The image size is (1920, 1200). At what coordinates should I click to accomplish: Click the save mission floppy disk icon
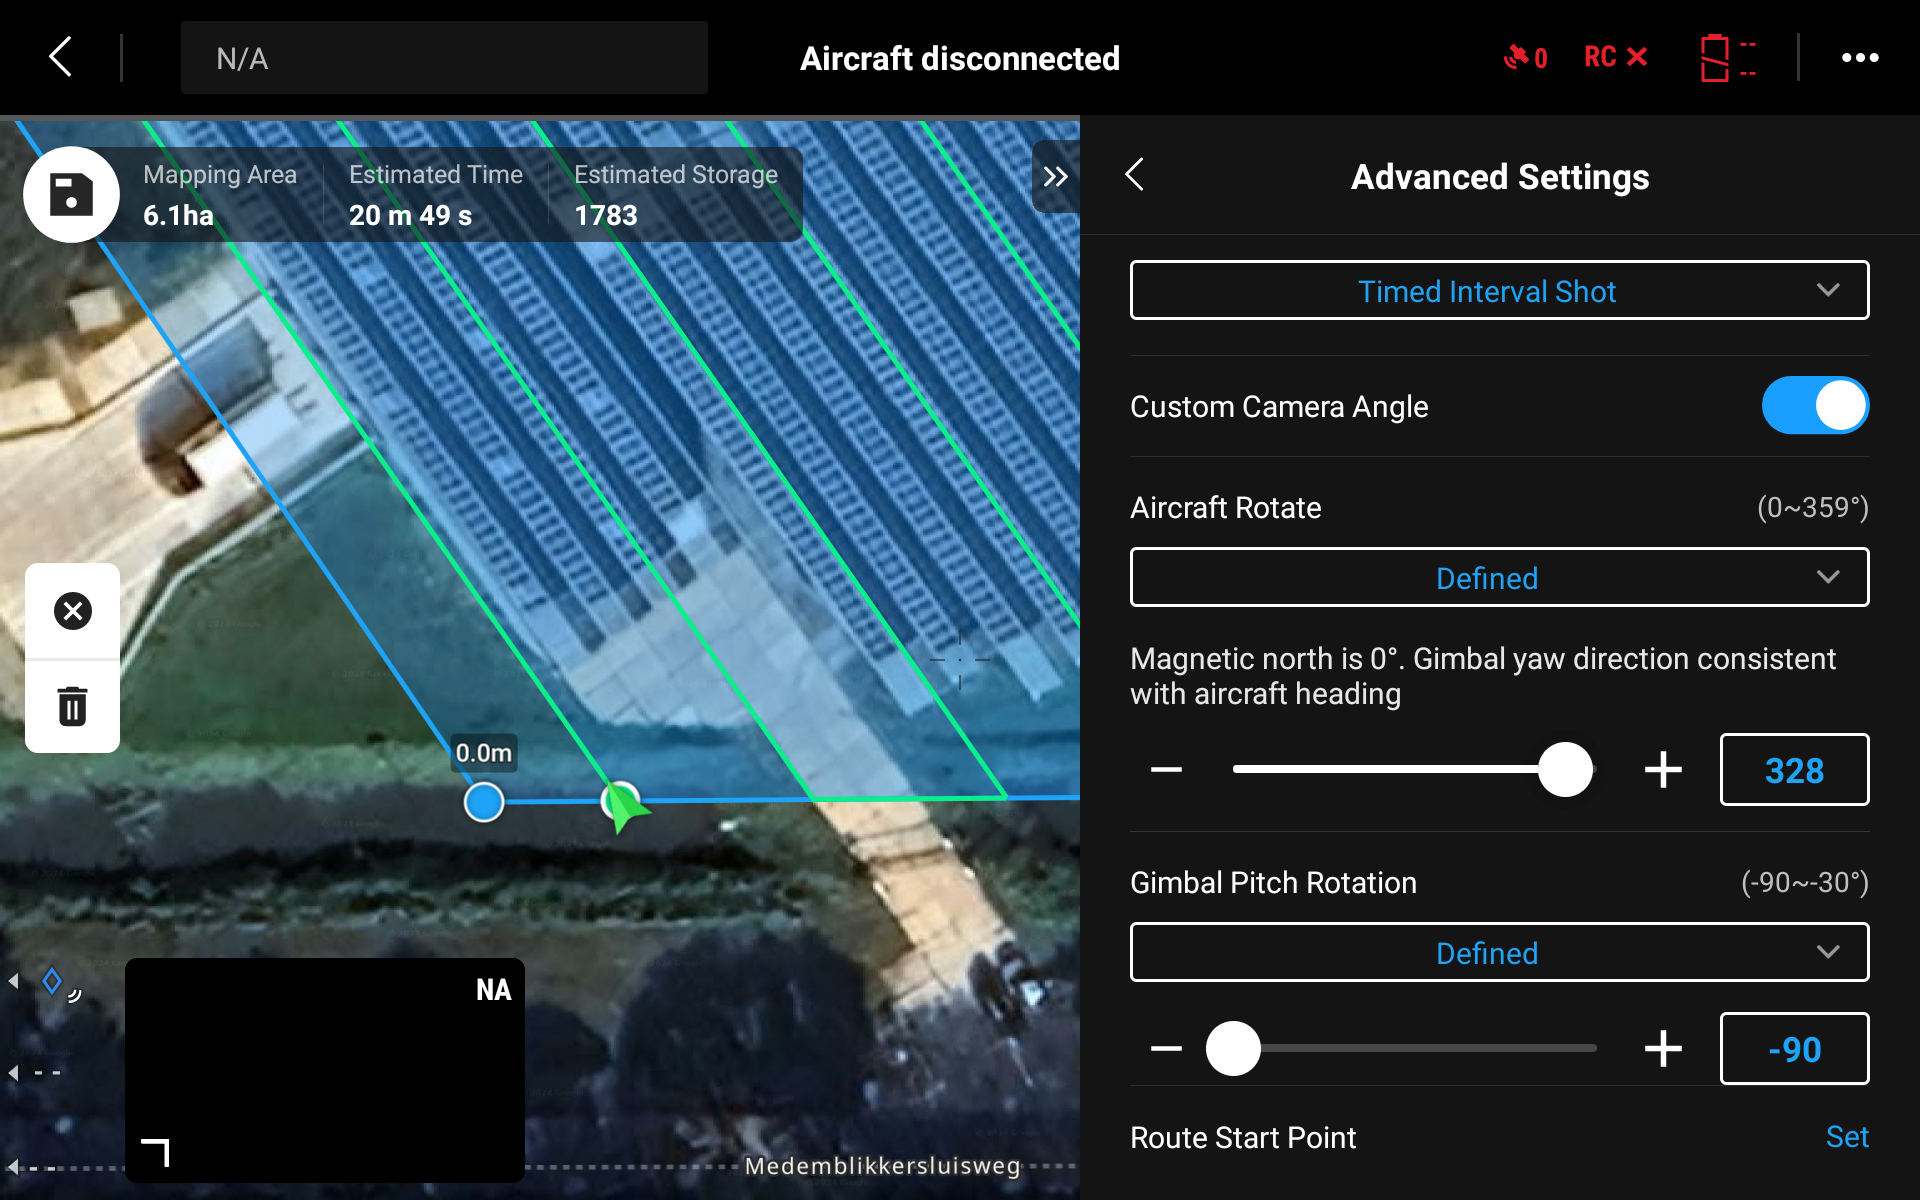click(x=71, y=194)
